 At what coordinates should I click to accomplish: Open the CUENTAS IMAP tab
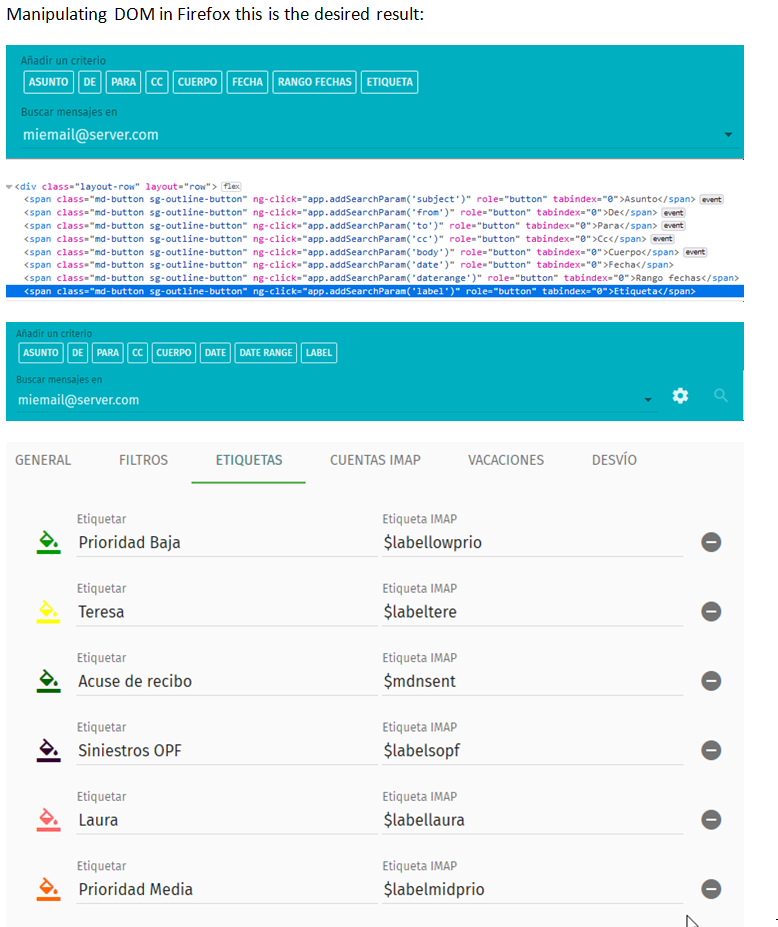[x=375, y=460]
